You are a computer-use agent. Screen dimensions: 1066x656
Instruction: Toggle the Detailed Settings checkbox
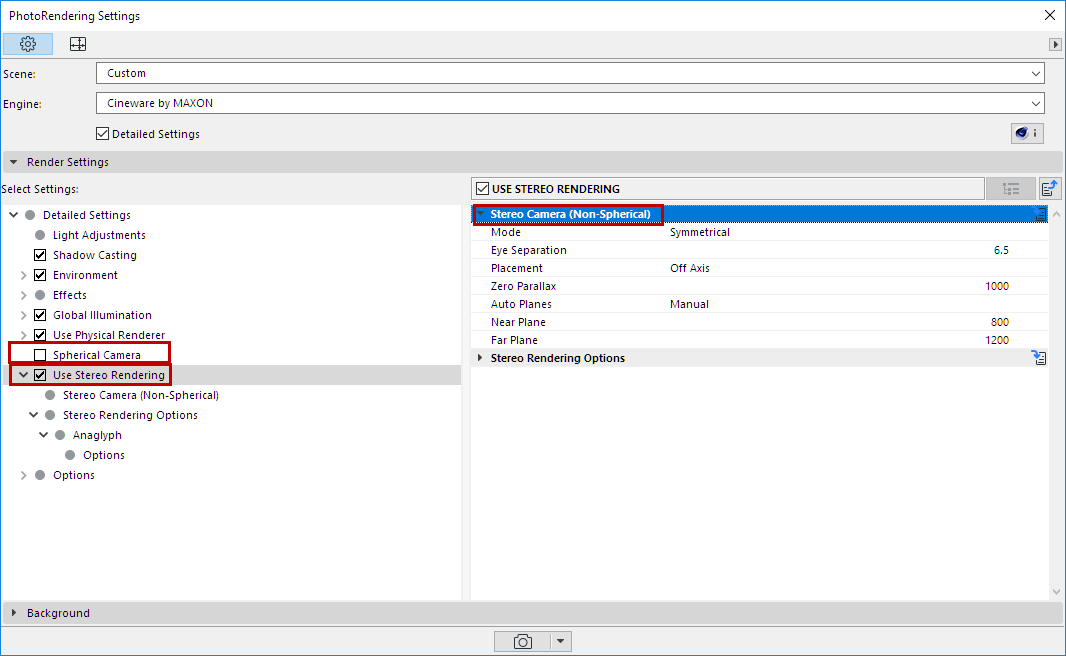(x=103, y=134)
